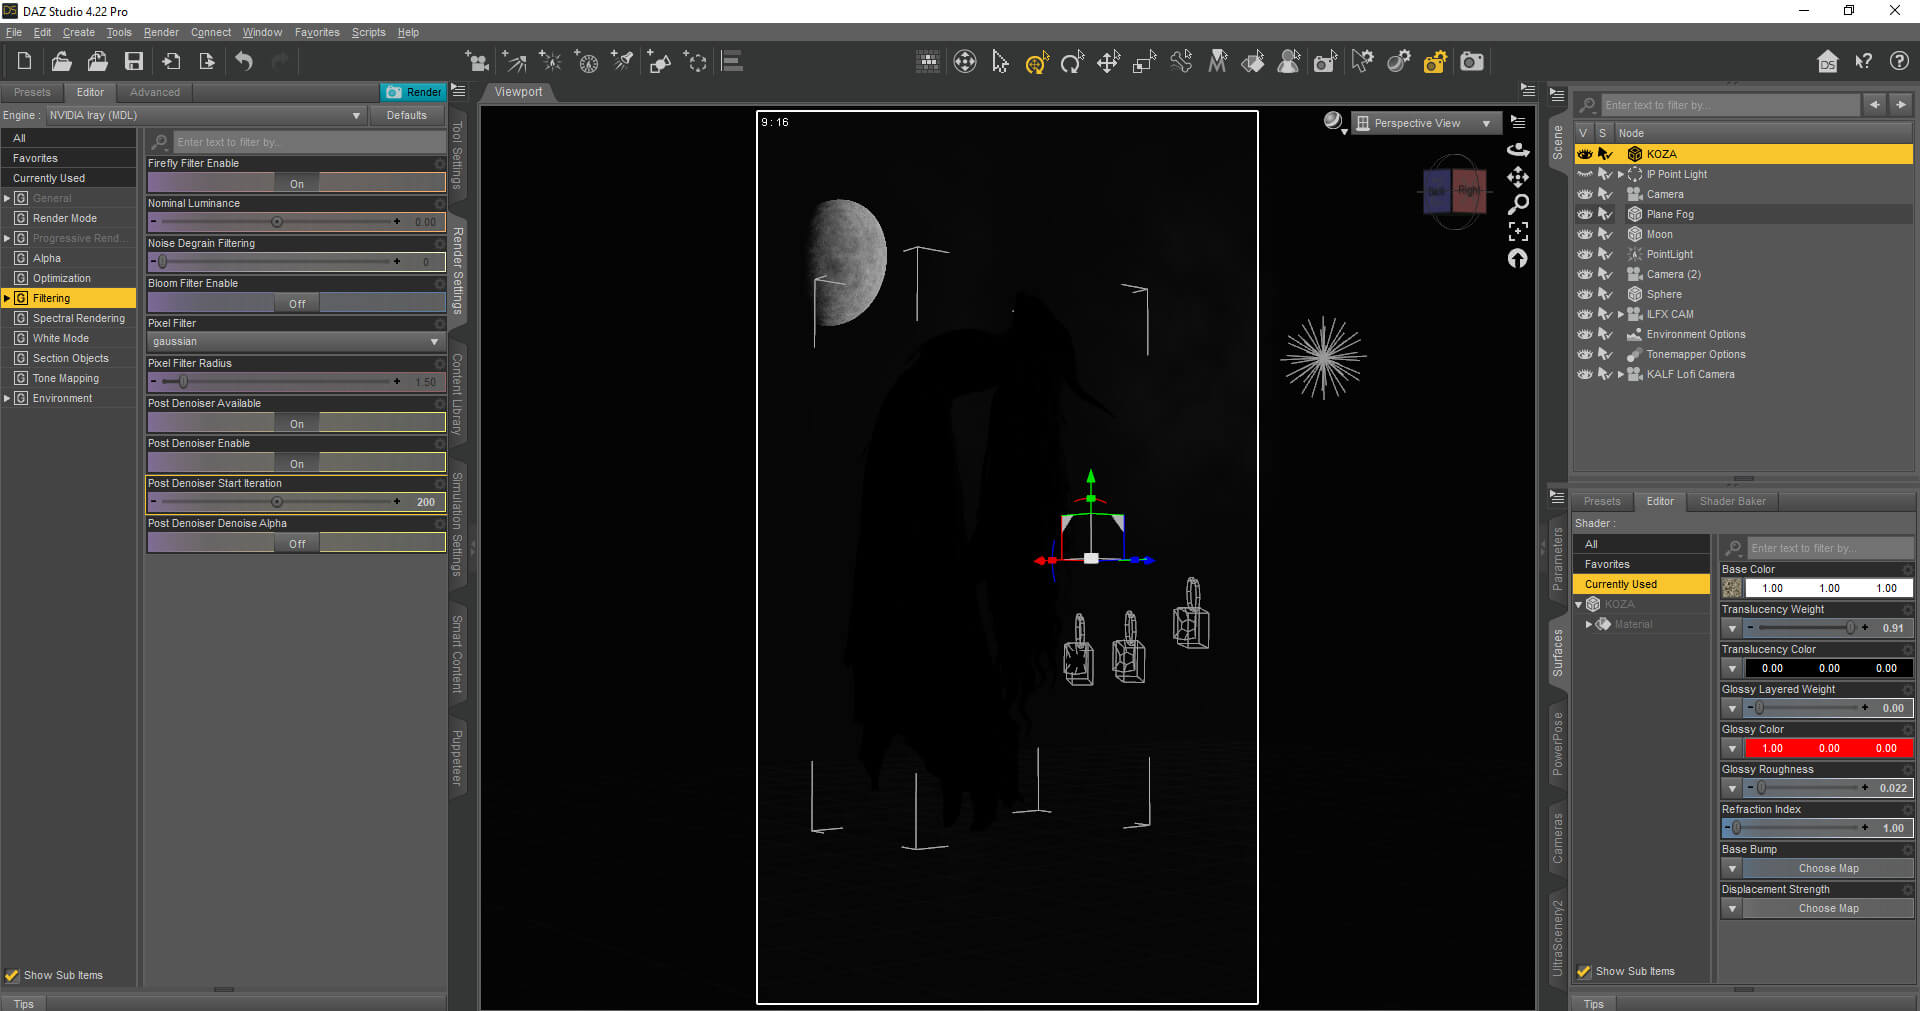
Task: Click the Save scene floppy-disk icon
Action: point(133,62)
